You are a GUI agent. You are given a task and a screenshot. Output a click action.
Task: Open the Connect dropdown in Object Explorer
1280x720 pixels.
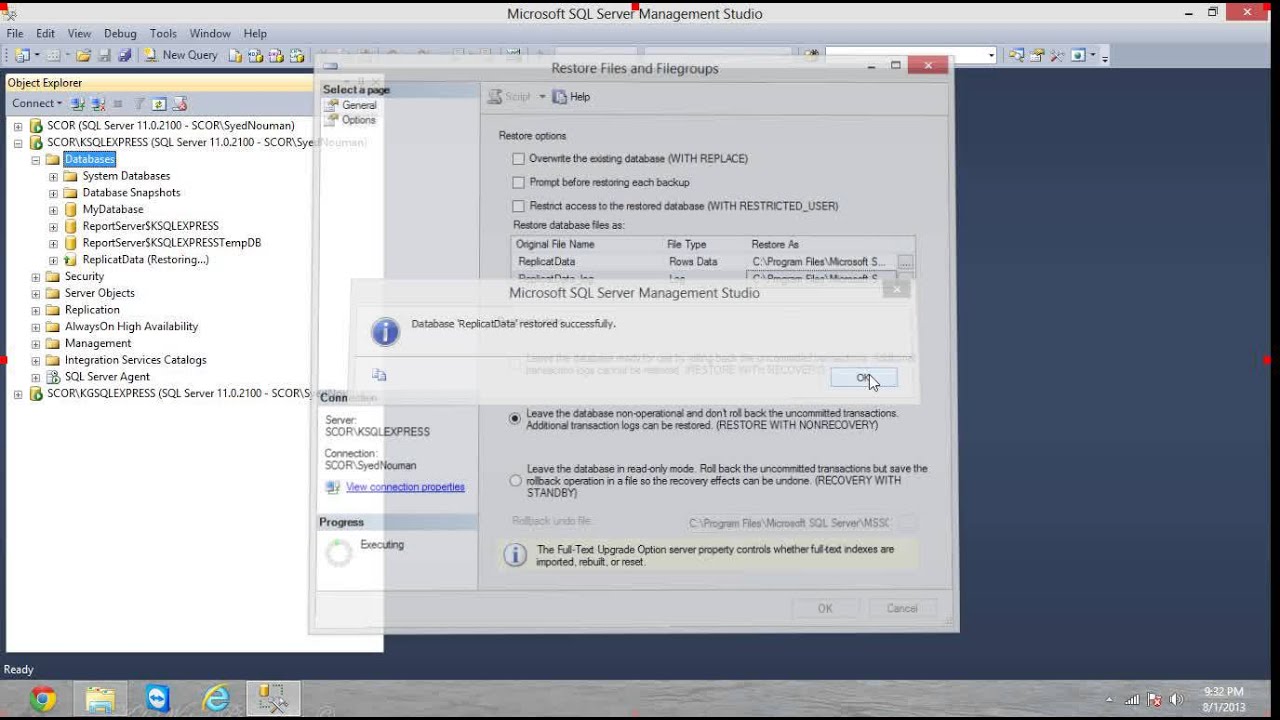tap(37, 103)
